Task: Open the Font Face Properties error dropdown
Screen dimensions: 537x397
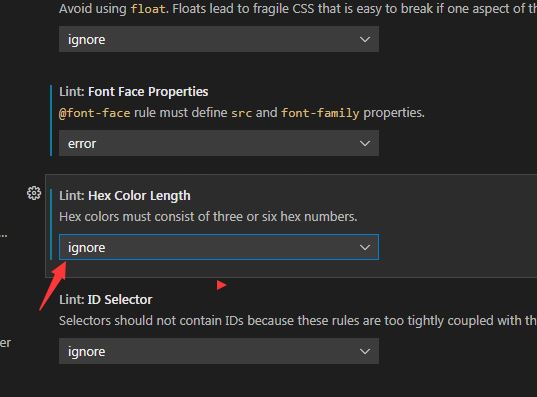Action: coord(219,144)
